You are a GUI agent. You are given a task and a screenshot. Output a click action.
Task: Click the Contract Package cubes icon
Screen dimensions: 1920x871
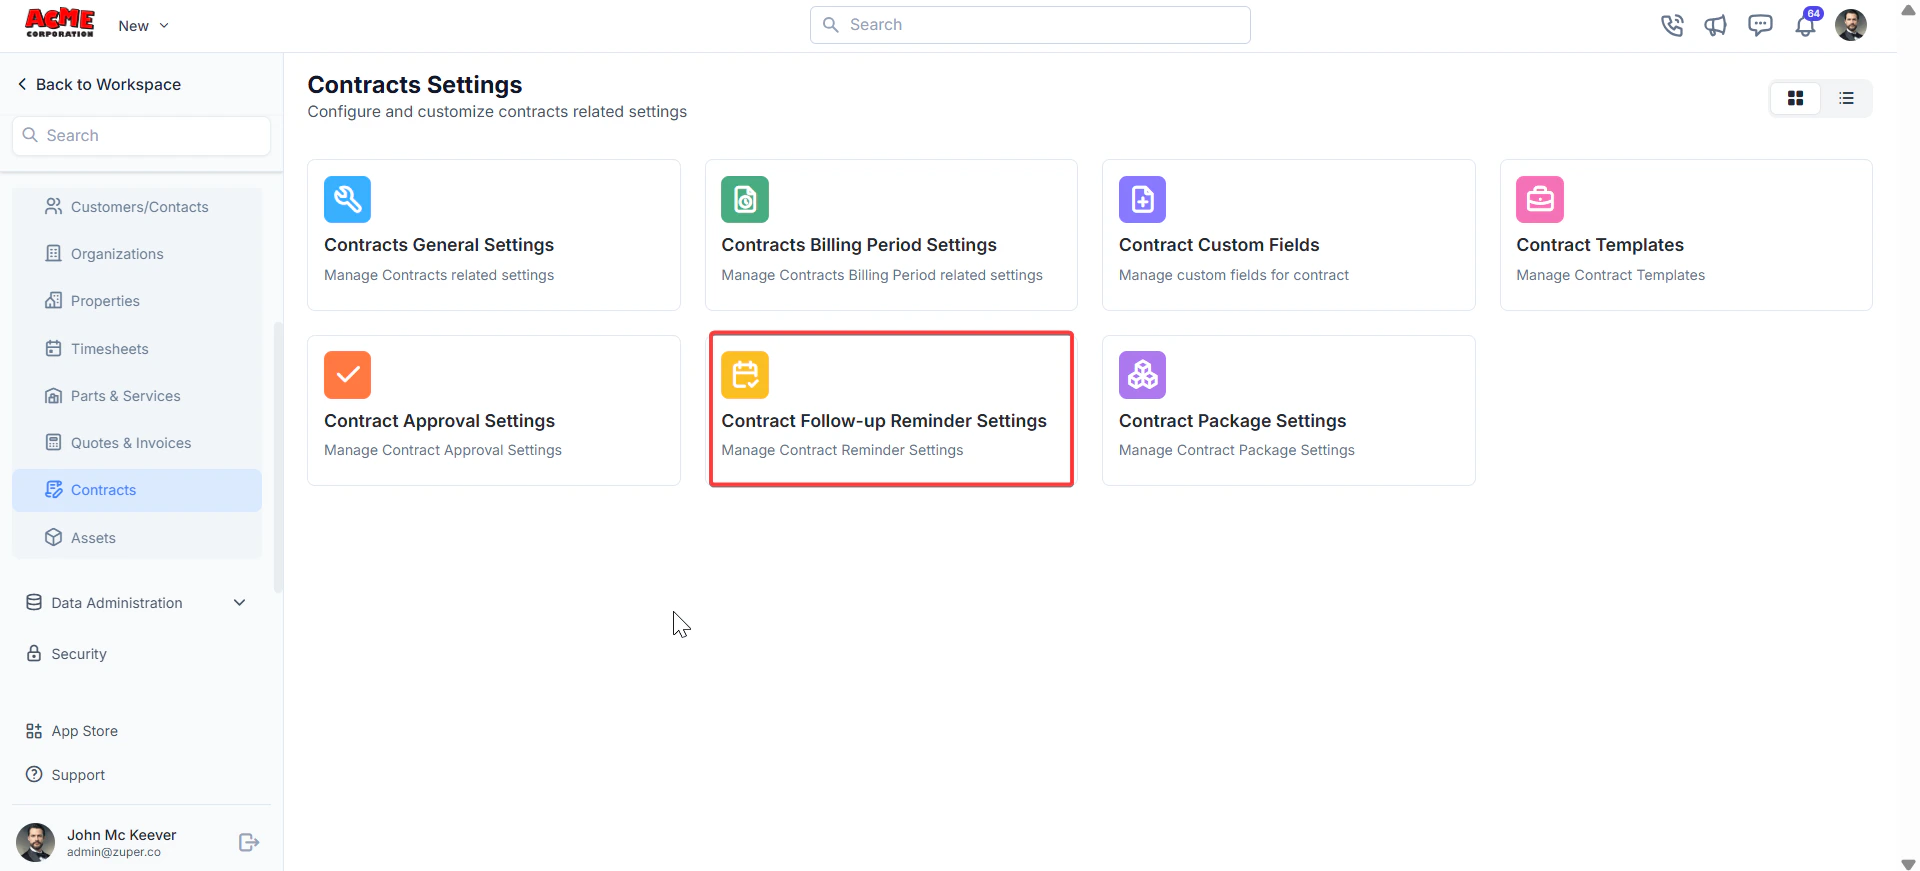[1142, 375]
